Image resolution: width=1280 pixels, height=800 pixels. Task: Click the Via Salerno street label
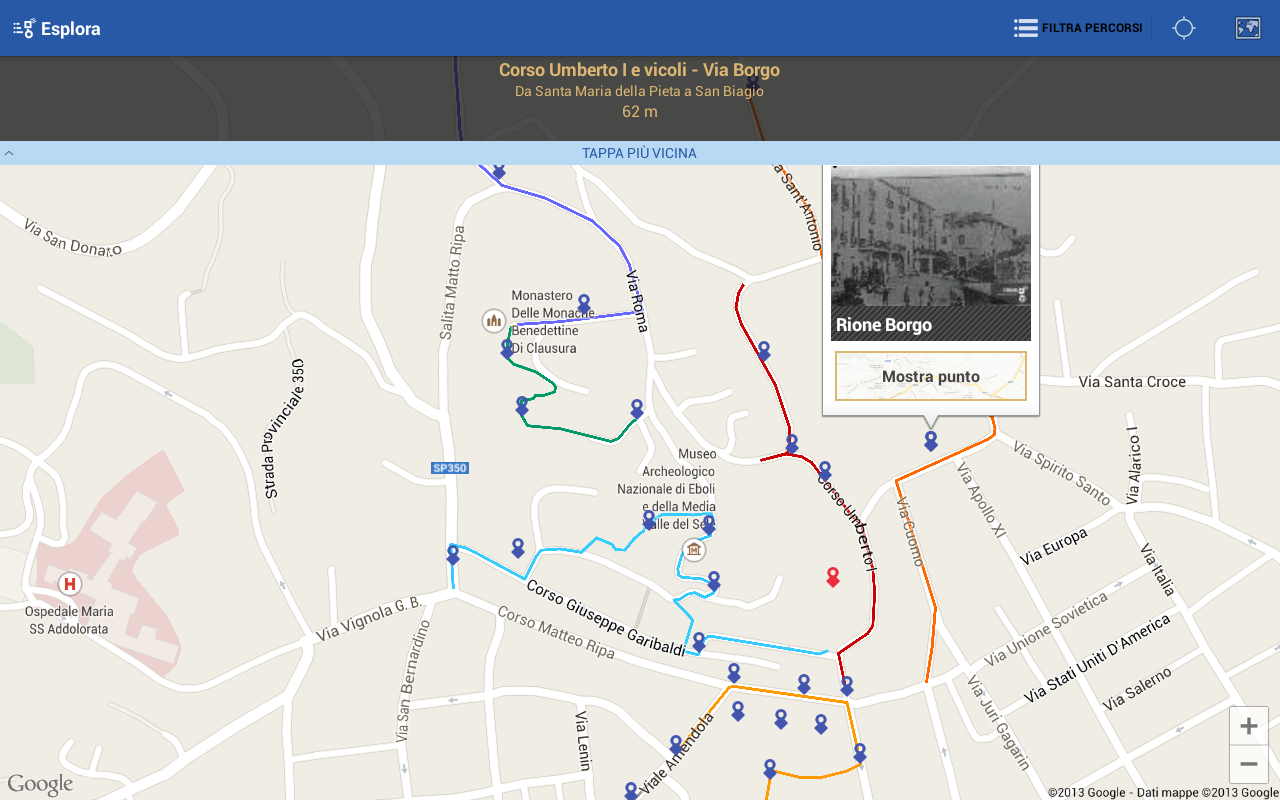(1137, 690)
